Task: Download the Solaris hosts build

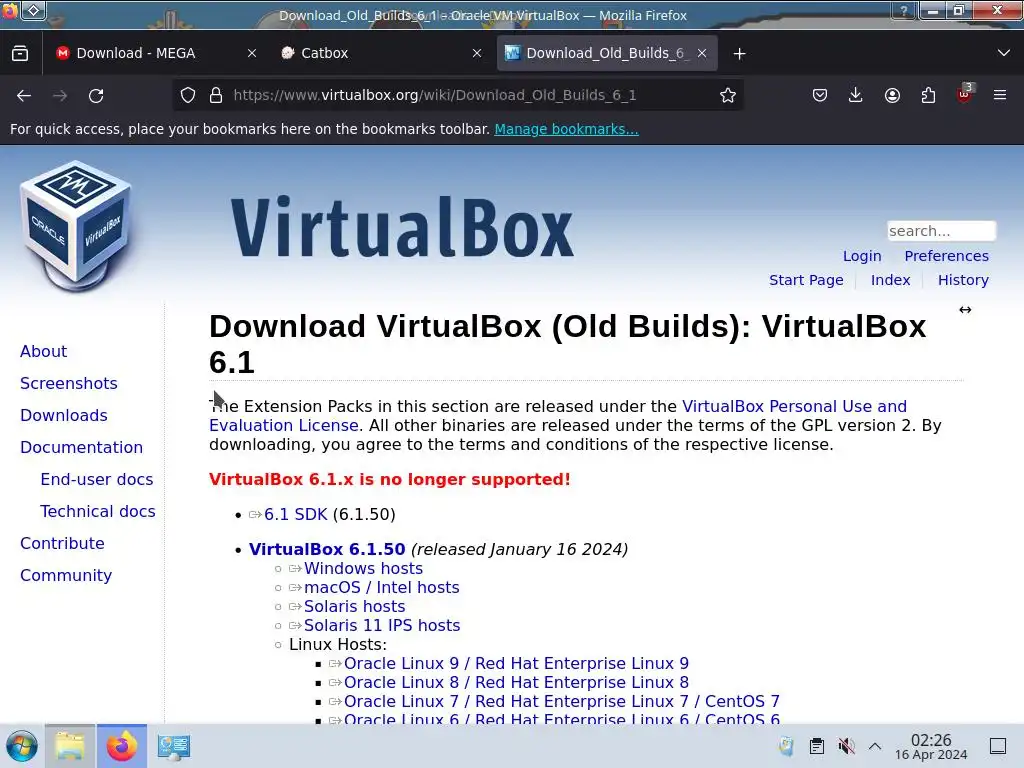Action: click(x=354, y=606)
